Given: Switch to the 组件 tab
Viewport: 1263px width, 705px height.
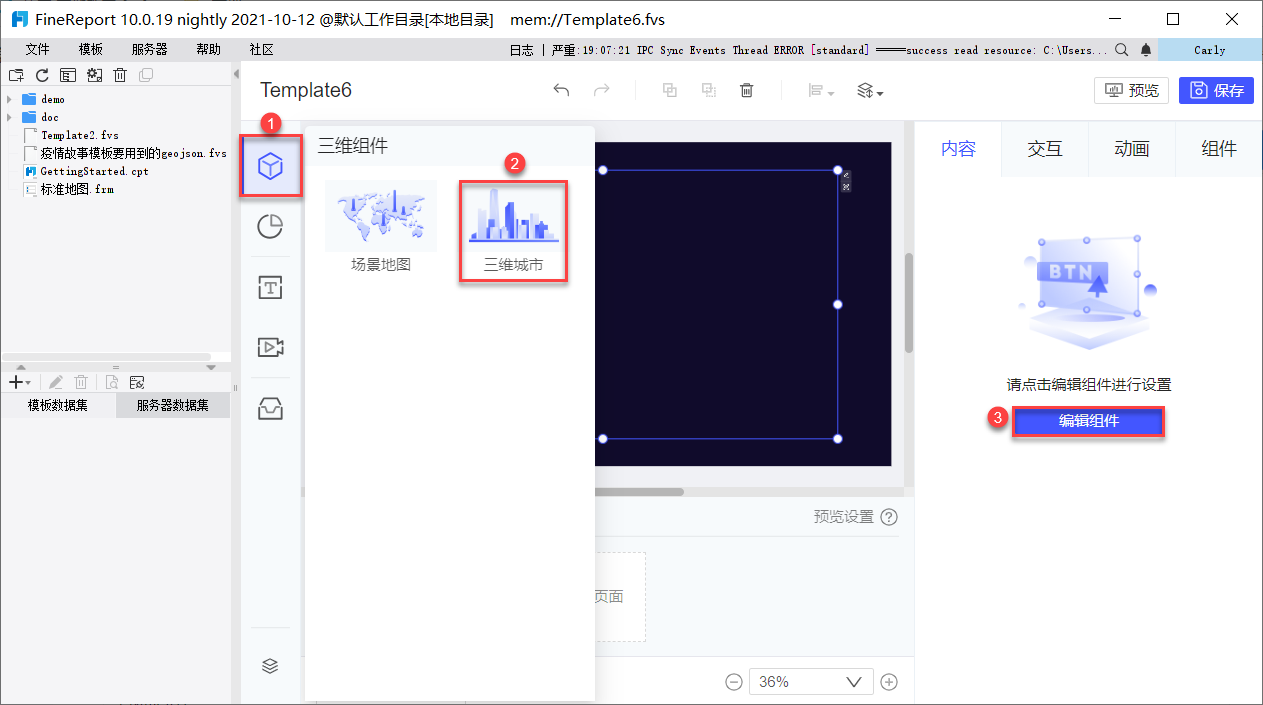Looking at the screenshot, I should click(x=1219, y=149).
